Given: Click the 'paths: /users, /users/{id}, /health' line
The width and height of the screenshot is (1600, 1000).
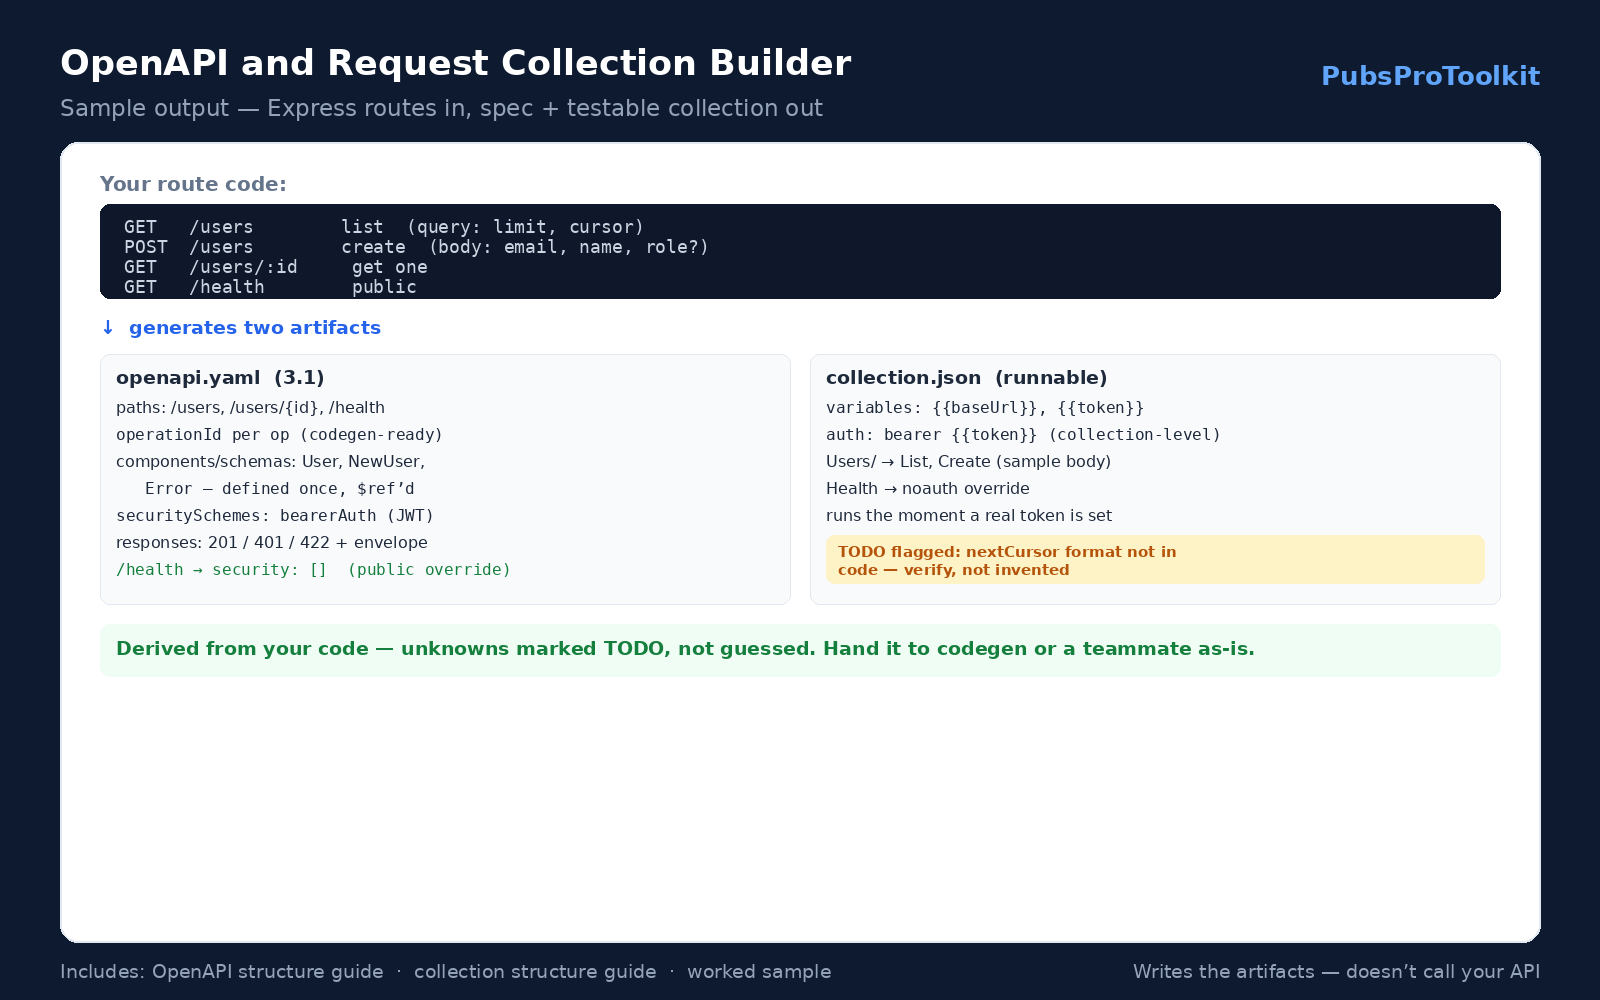Looking at the screenshot, I should pos(250,408).
